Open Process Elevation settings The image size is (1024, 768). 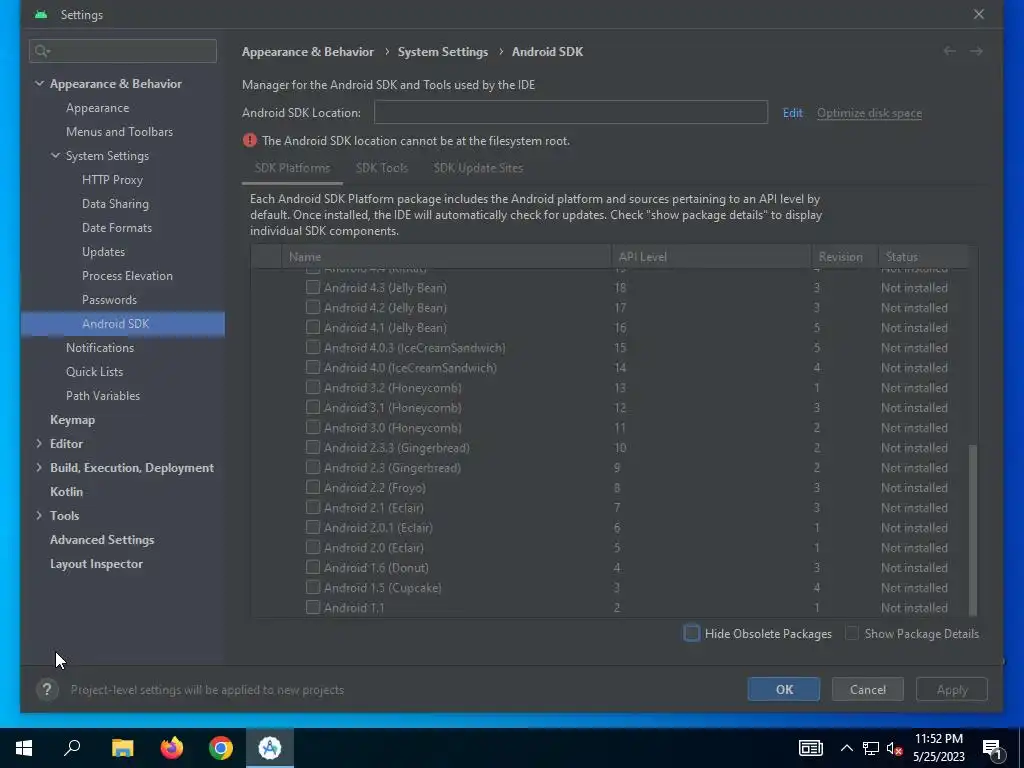pos(127,276)
